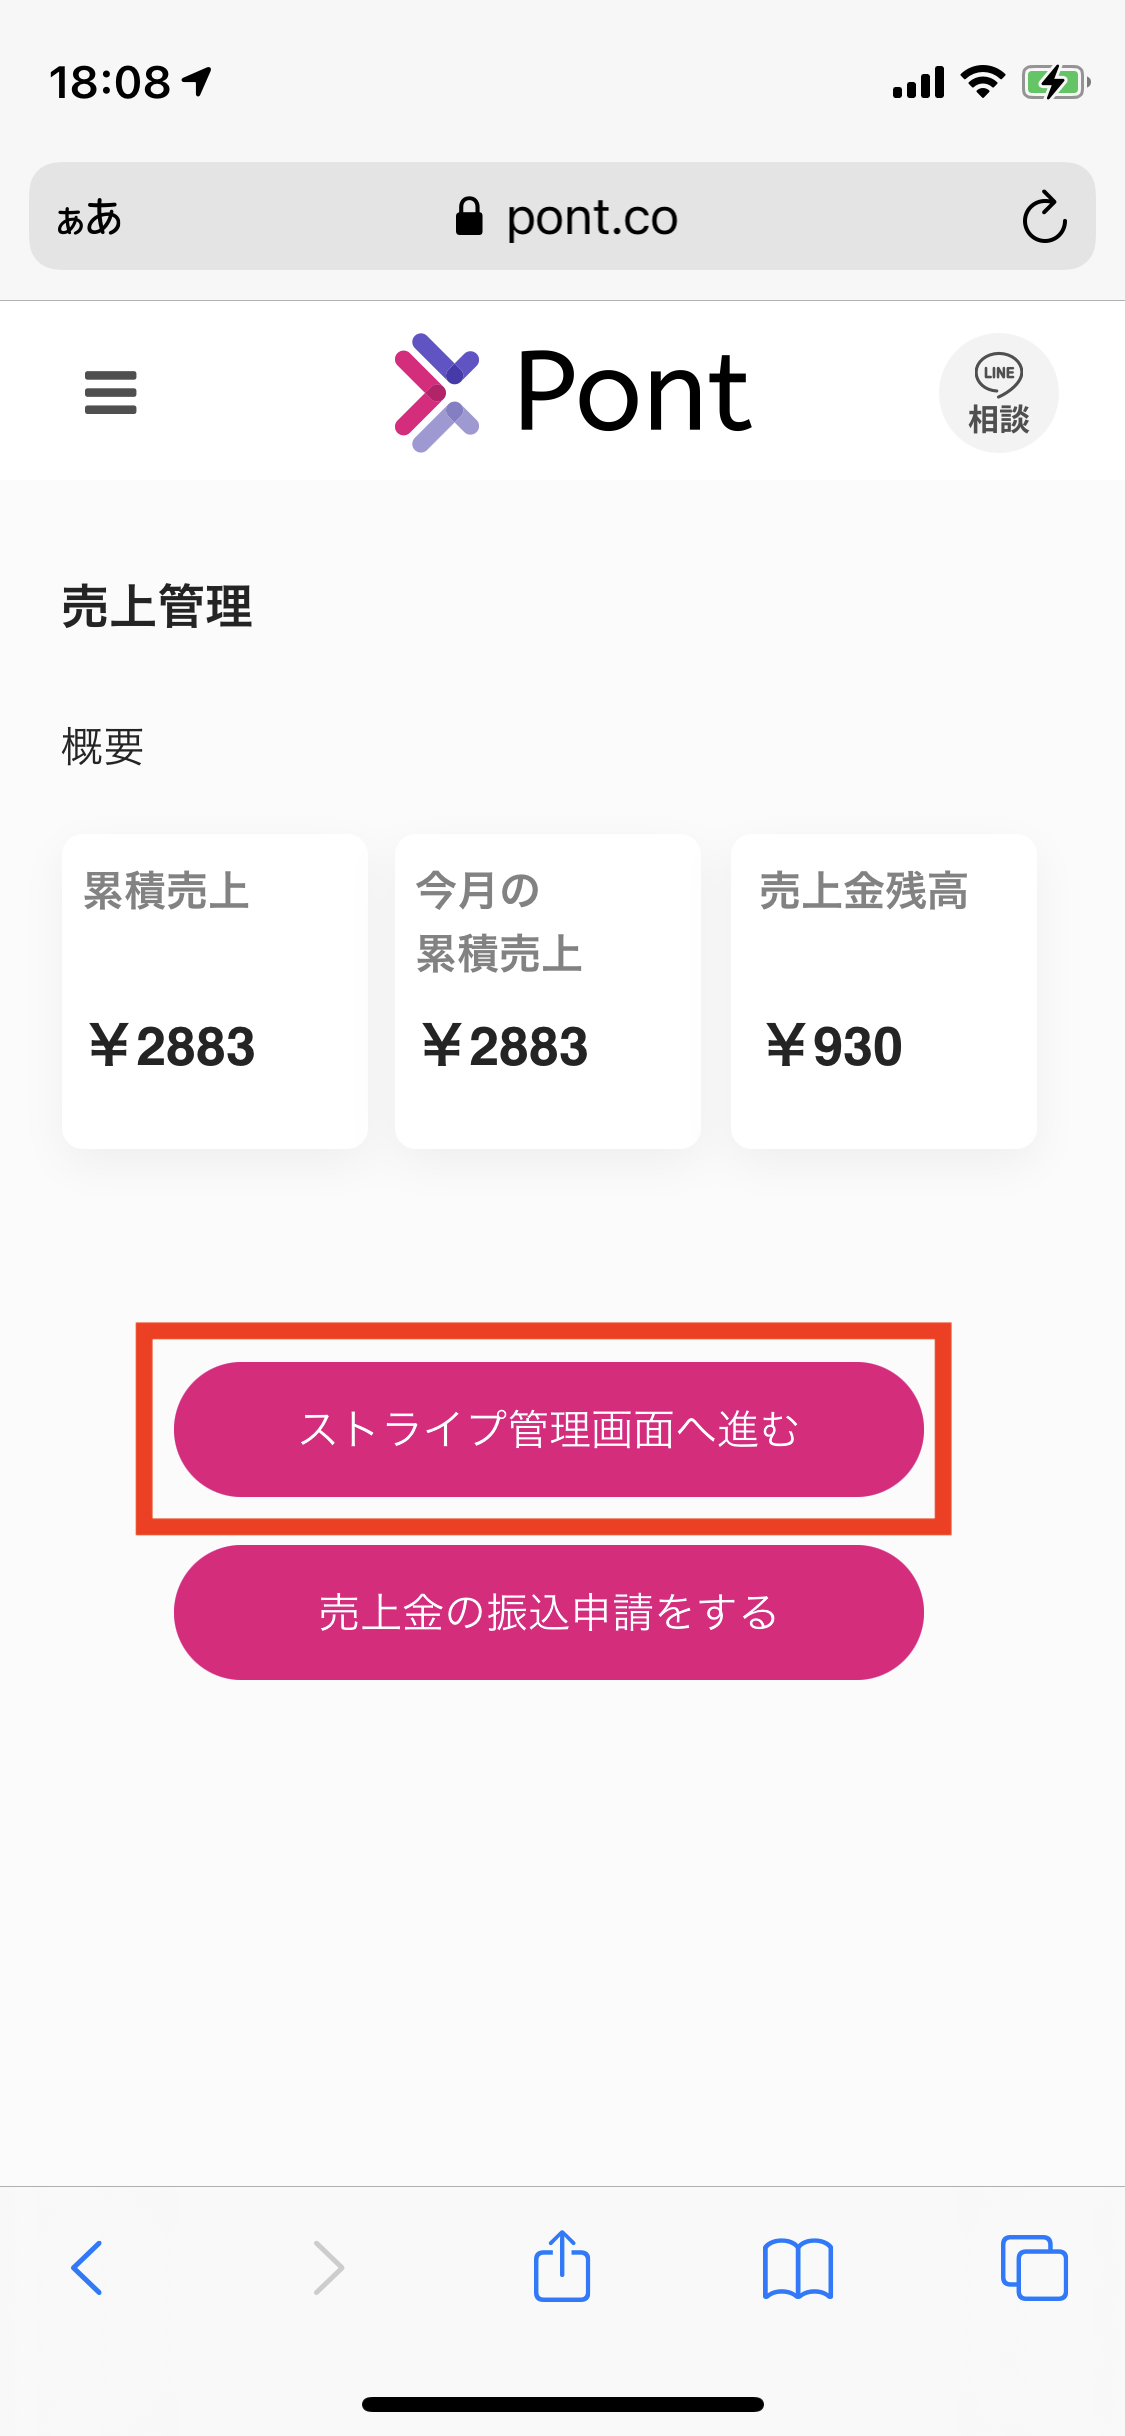Tap the 売上管理 page heading
The width and height of the screenshot is (1125, 2436).
click(157, 607)
